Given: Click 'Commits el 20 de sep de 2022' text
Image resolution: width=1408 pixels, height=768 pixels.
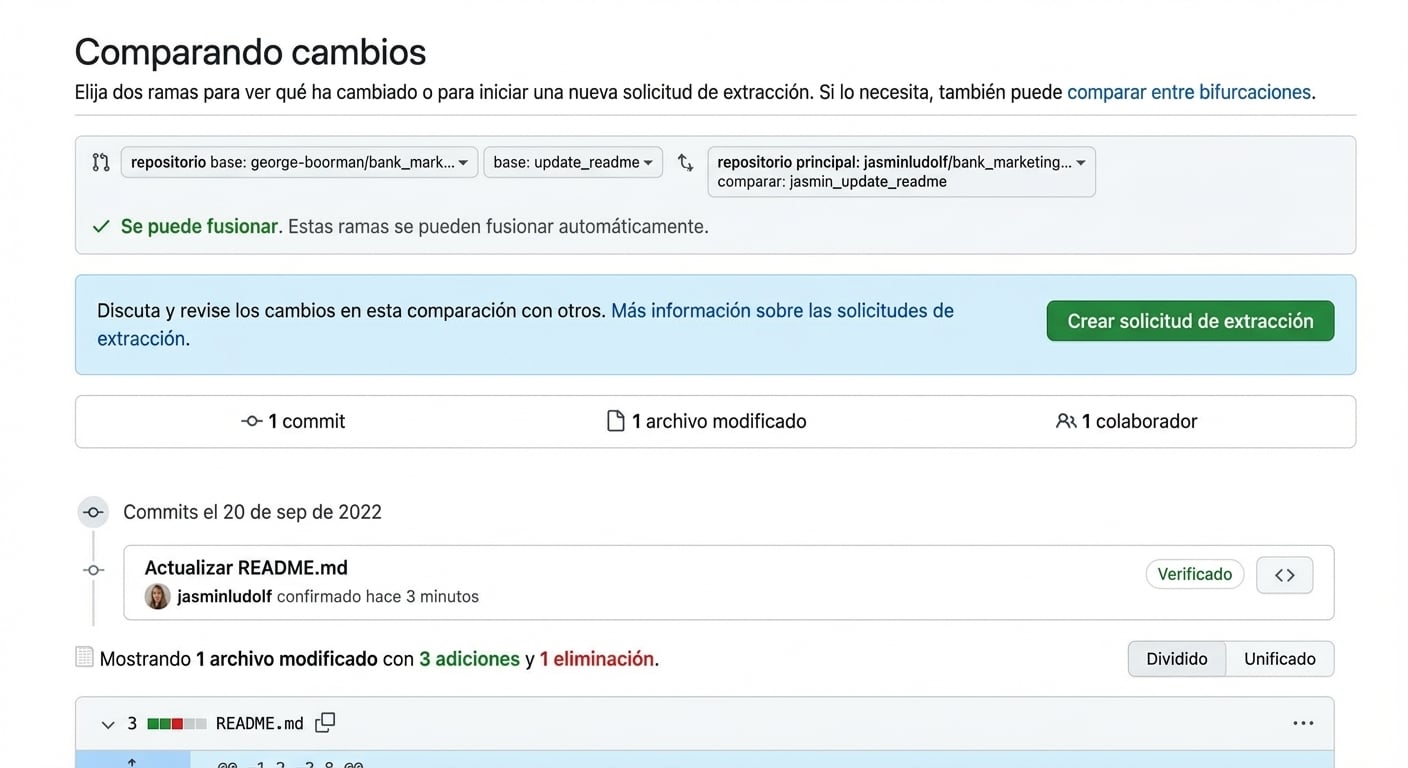Looking at the screenshot, I should click(252, 512).
